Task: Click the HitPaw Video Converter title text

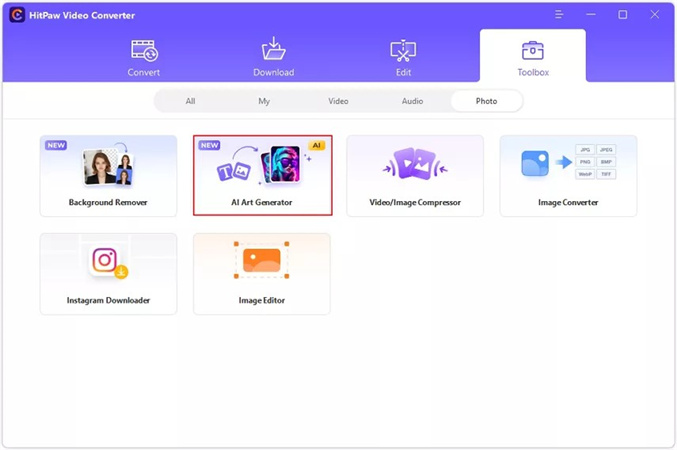Action: (x=82, y=16)
